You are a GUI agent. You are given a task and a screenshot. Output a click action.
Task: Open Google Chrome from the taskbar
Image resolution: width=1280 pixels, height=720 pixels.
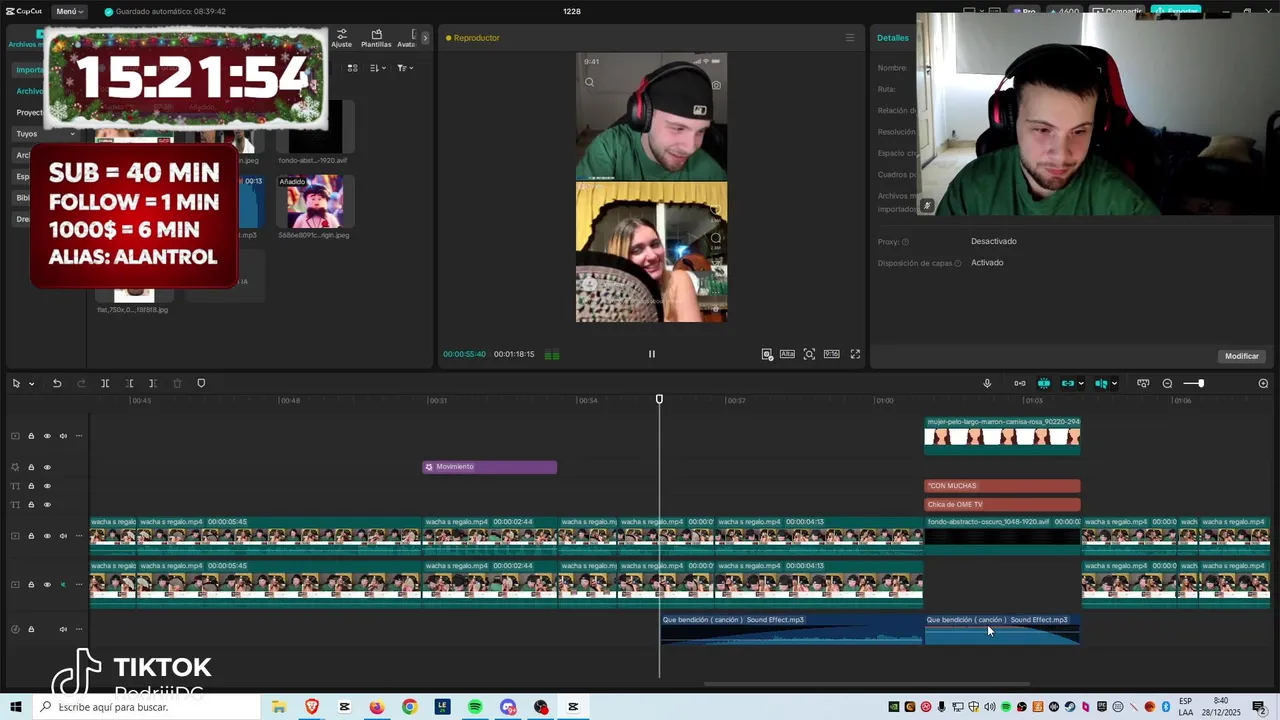(x=409, y=707)
